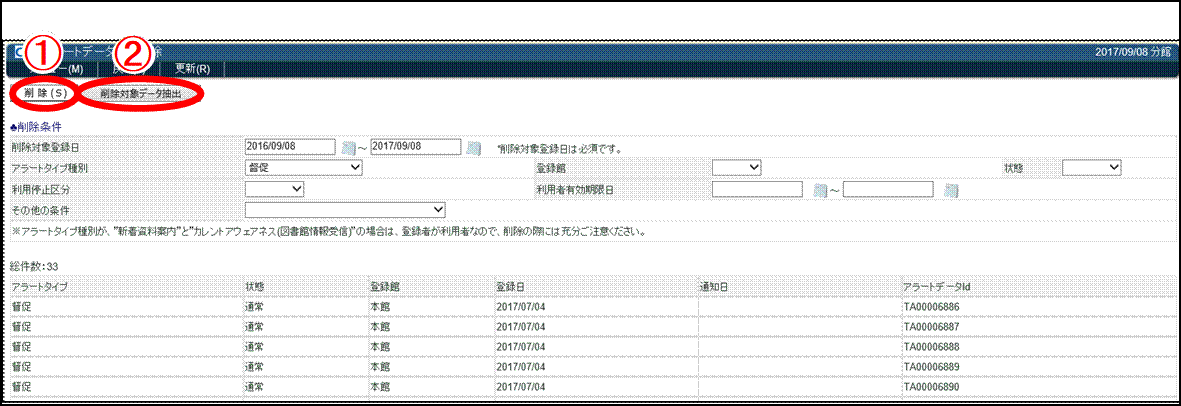1181x406 pixels.
Task: Click the 削除条件 section heading
Action: click(x=36, y=126)
